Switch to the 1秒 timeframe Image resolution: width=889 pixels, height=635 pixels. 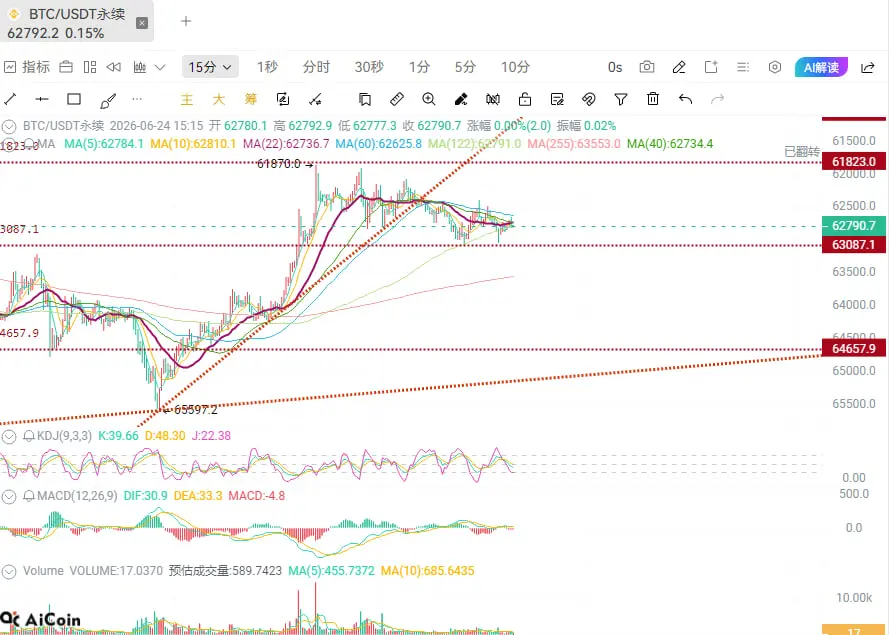267,67
